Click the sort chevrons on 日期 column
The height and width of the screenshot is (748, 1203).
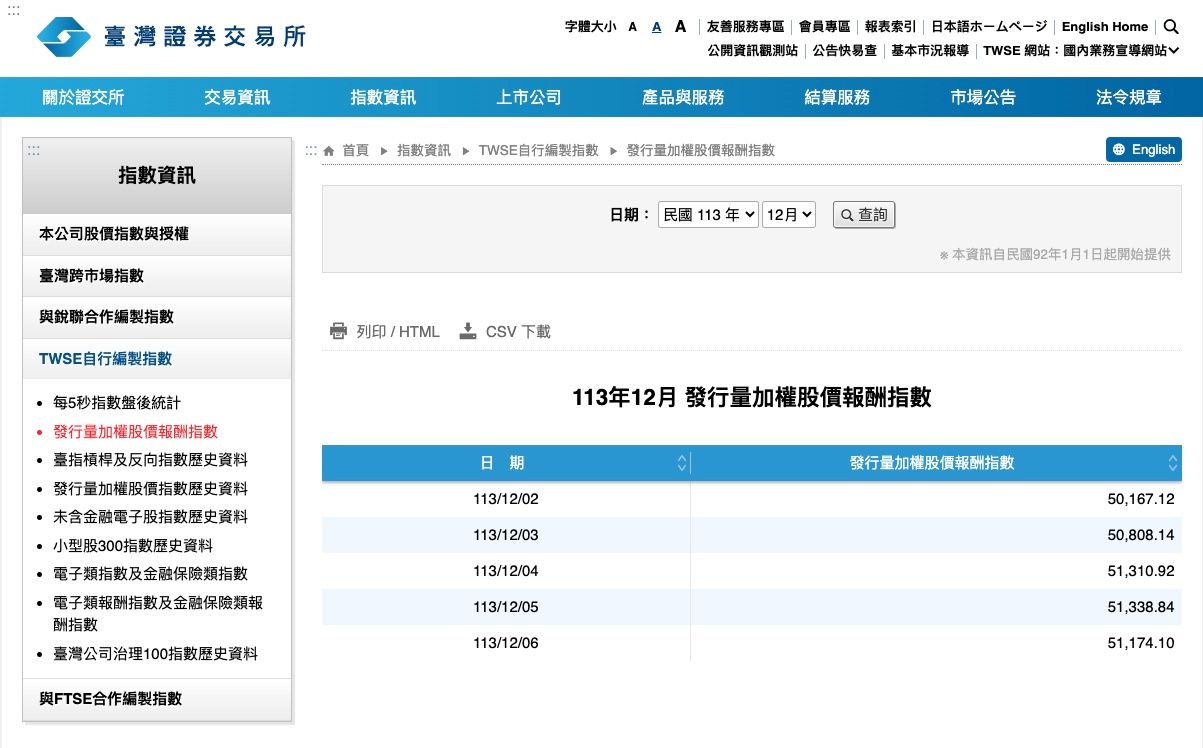(x=682, y=462)
